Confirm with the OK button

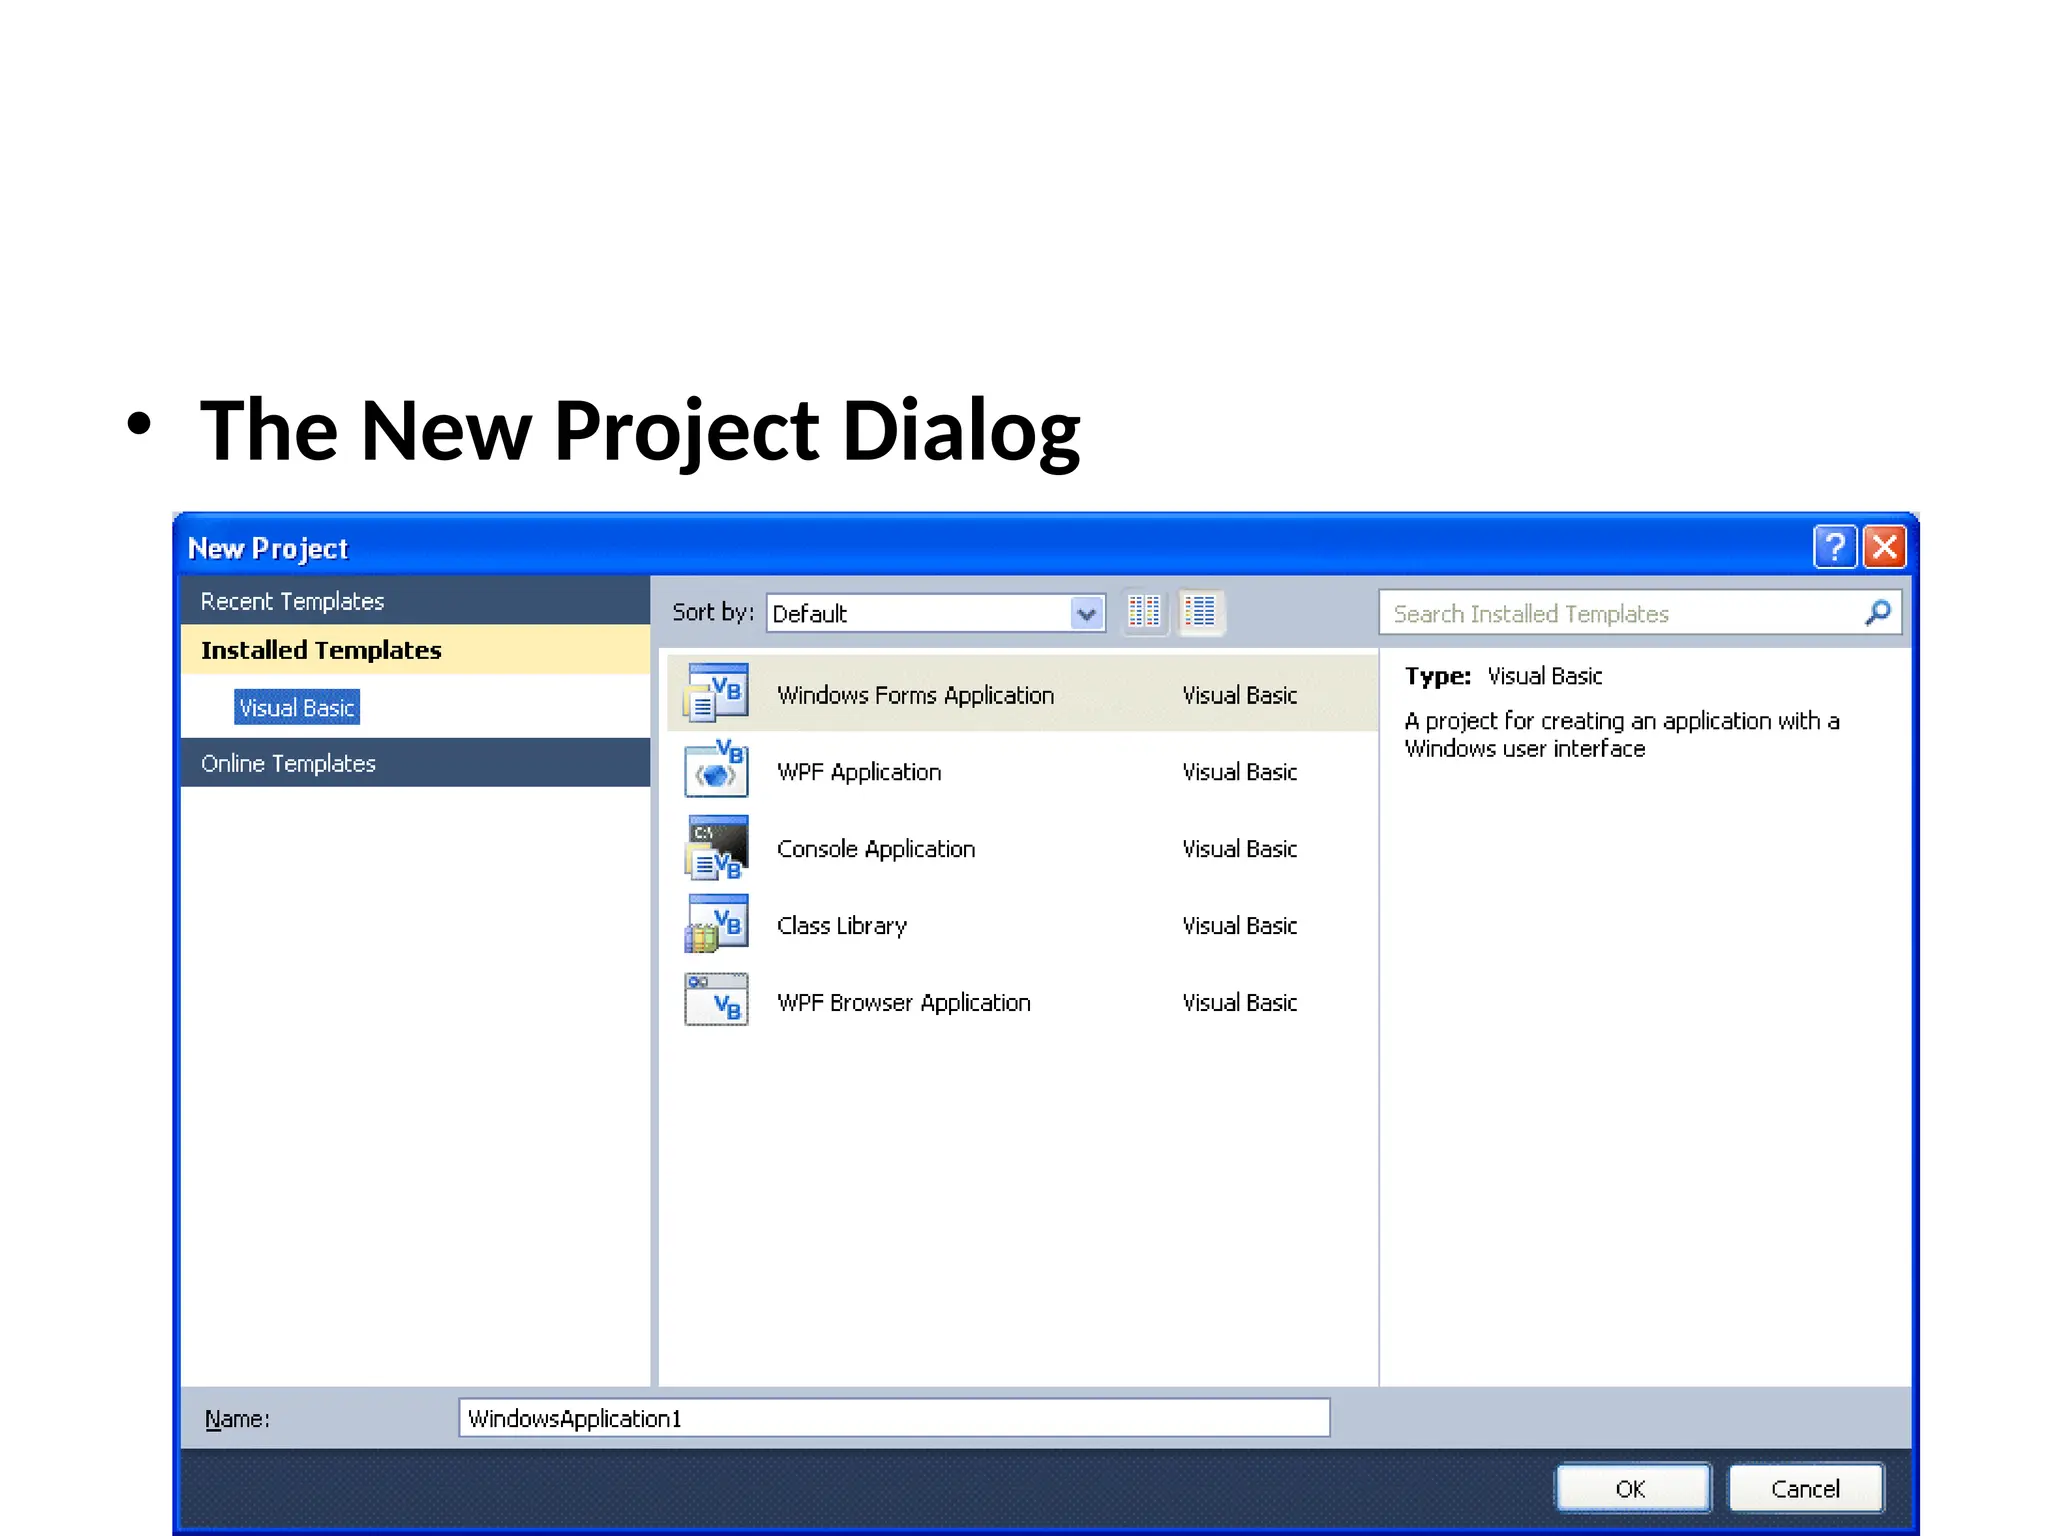(1632, 1489)
